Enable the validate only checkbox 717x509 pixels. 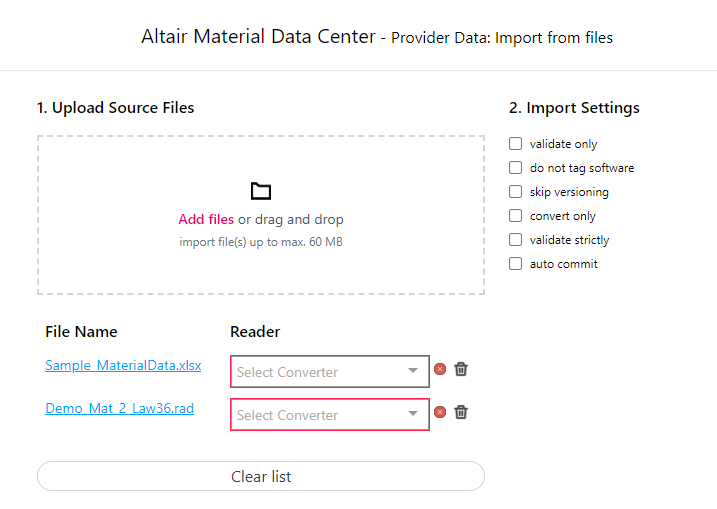tap(516, 144)
